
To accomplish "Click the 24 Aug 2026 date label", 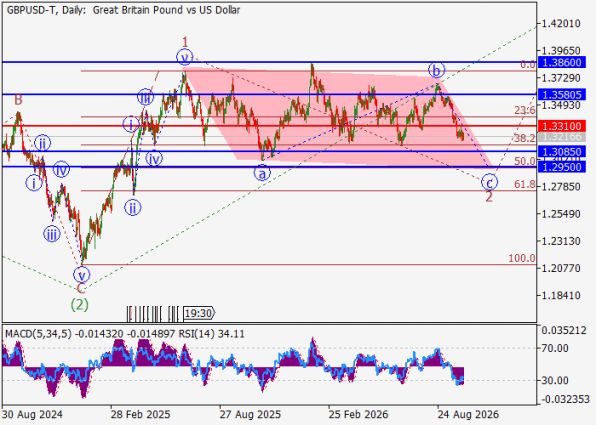I will pos(468,414).
